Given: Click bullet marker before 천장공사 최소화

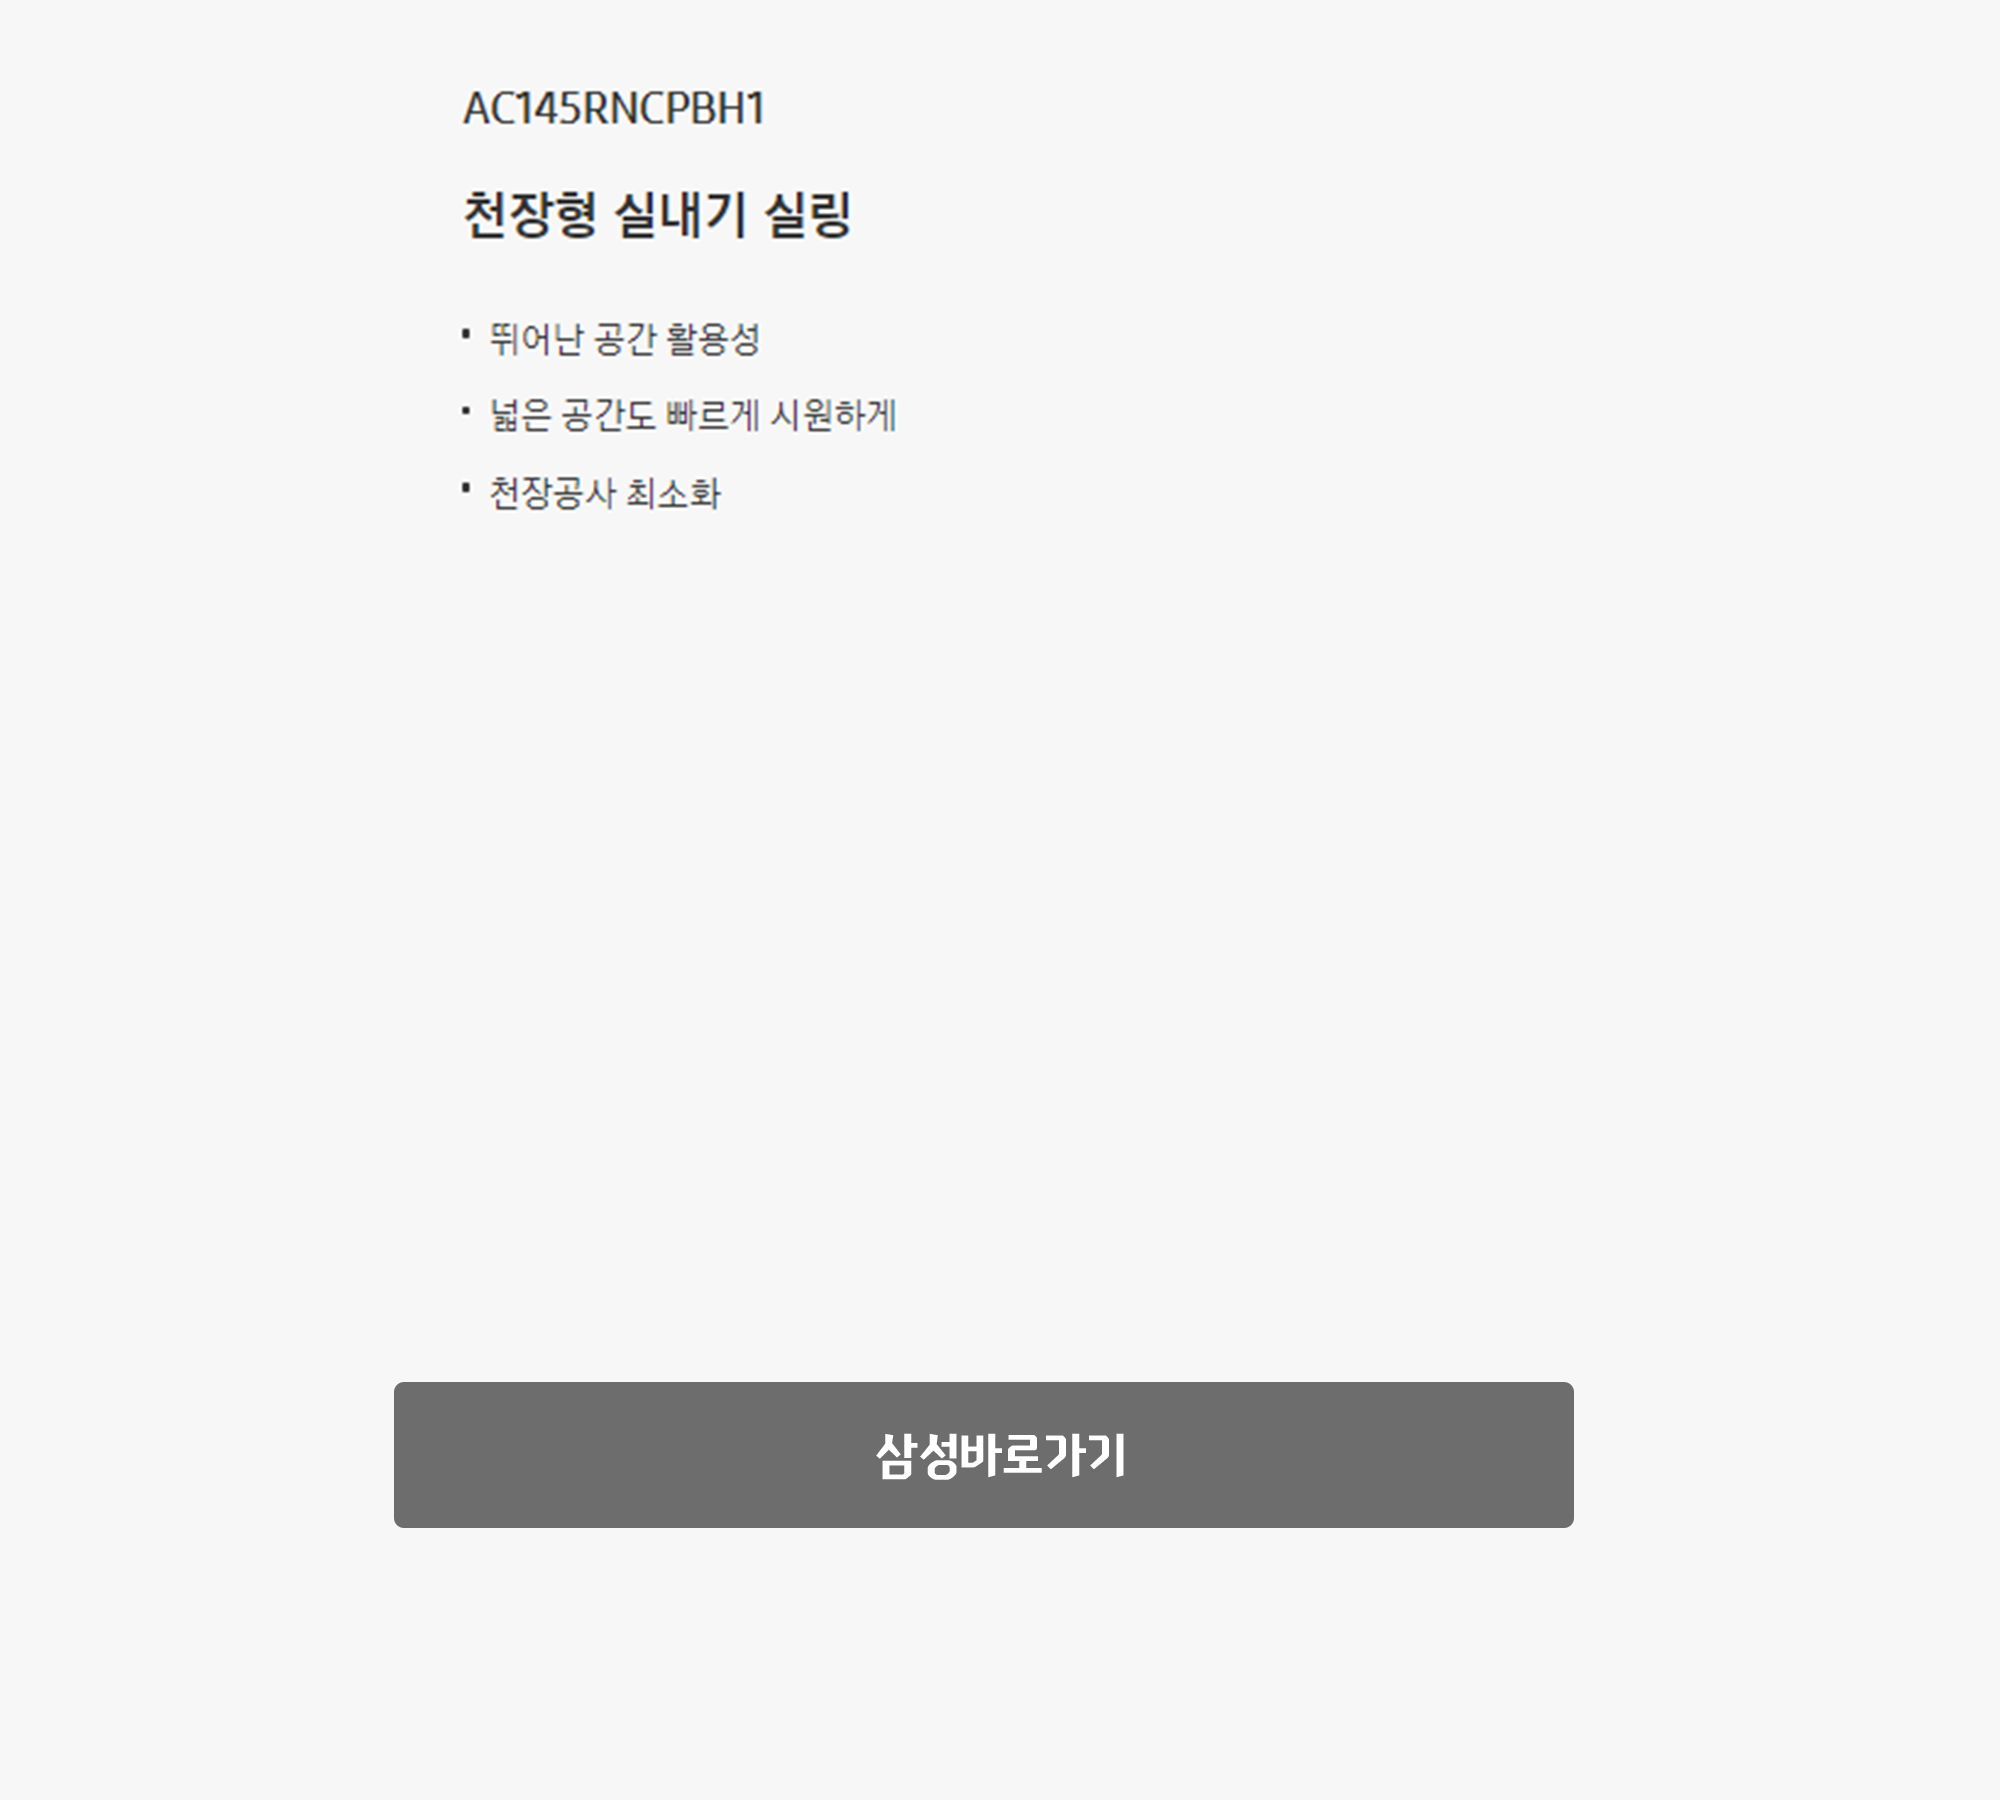Looking at the screenshot, I should [x=466, y=488].
